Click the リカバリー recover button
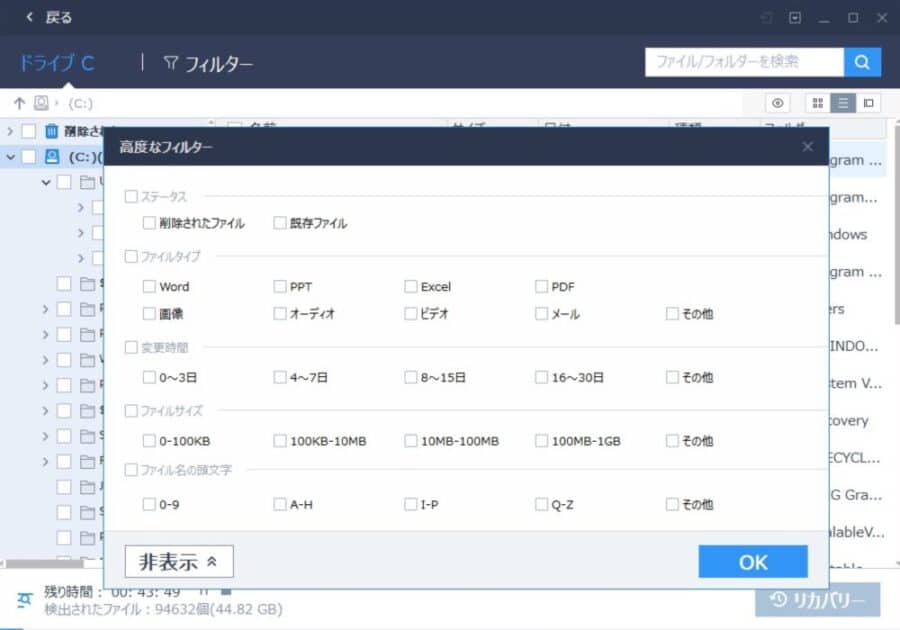The height and width of the screenshot is (630, 900). (817, 600)
